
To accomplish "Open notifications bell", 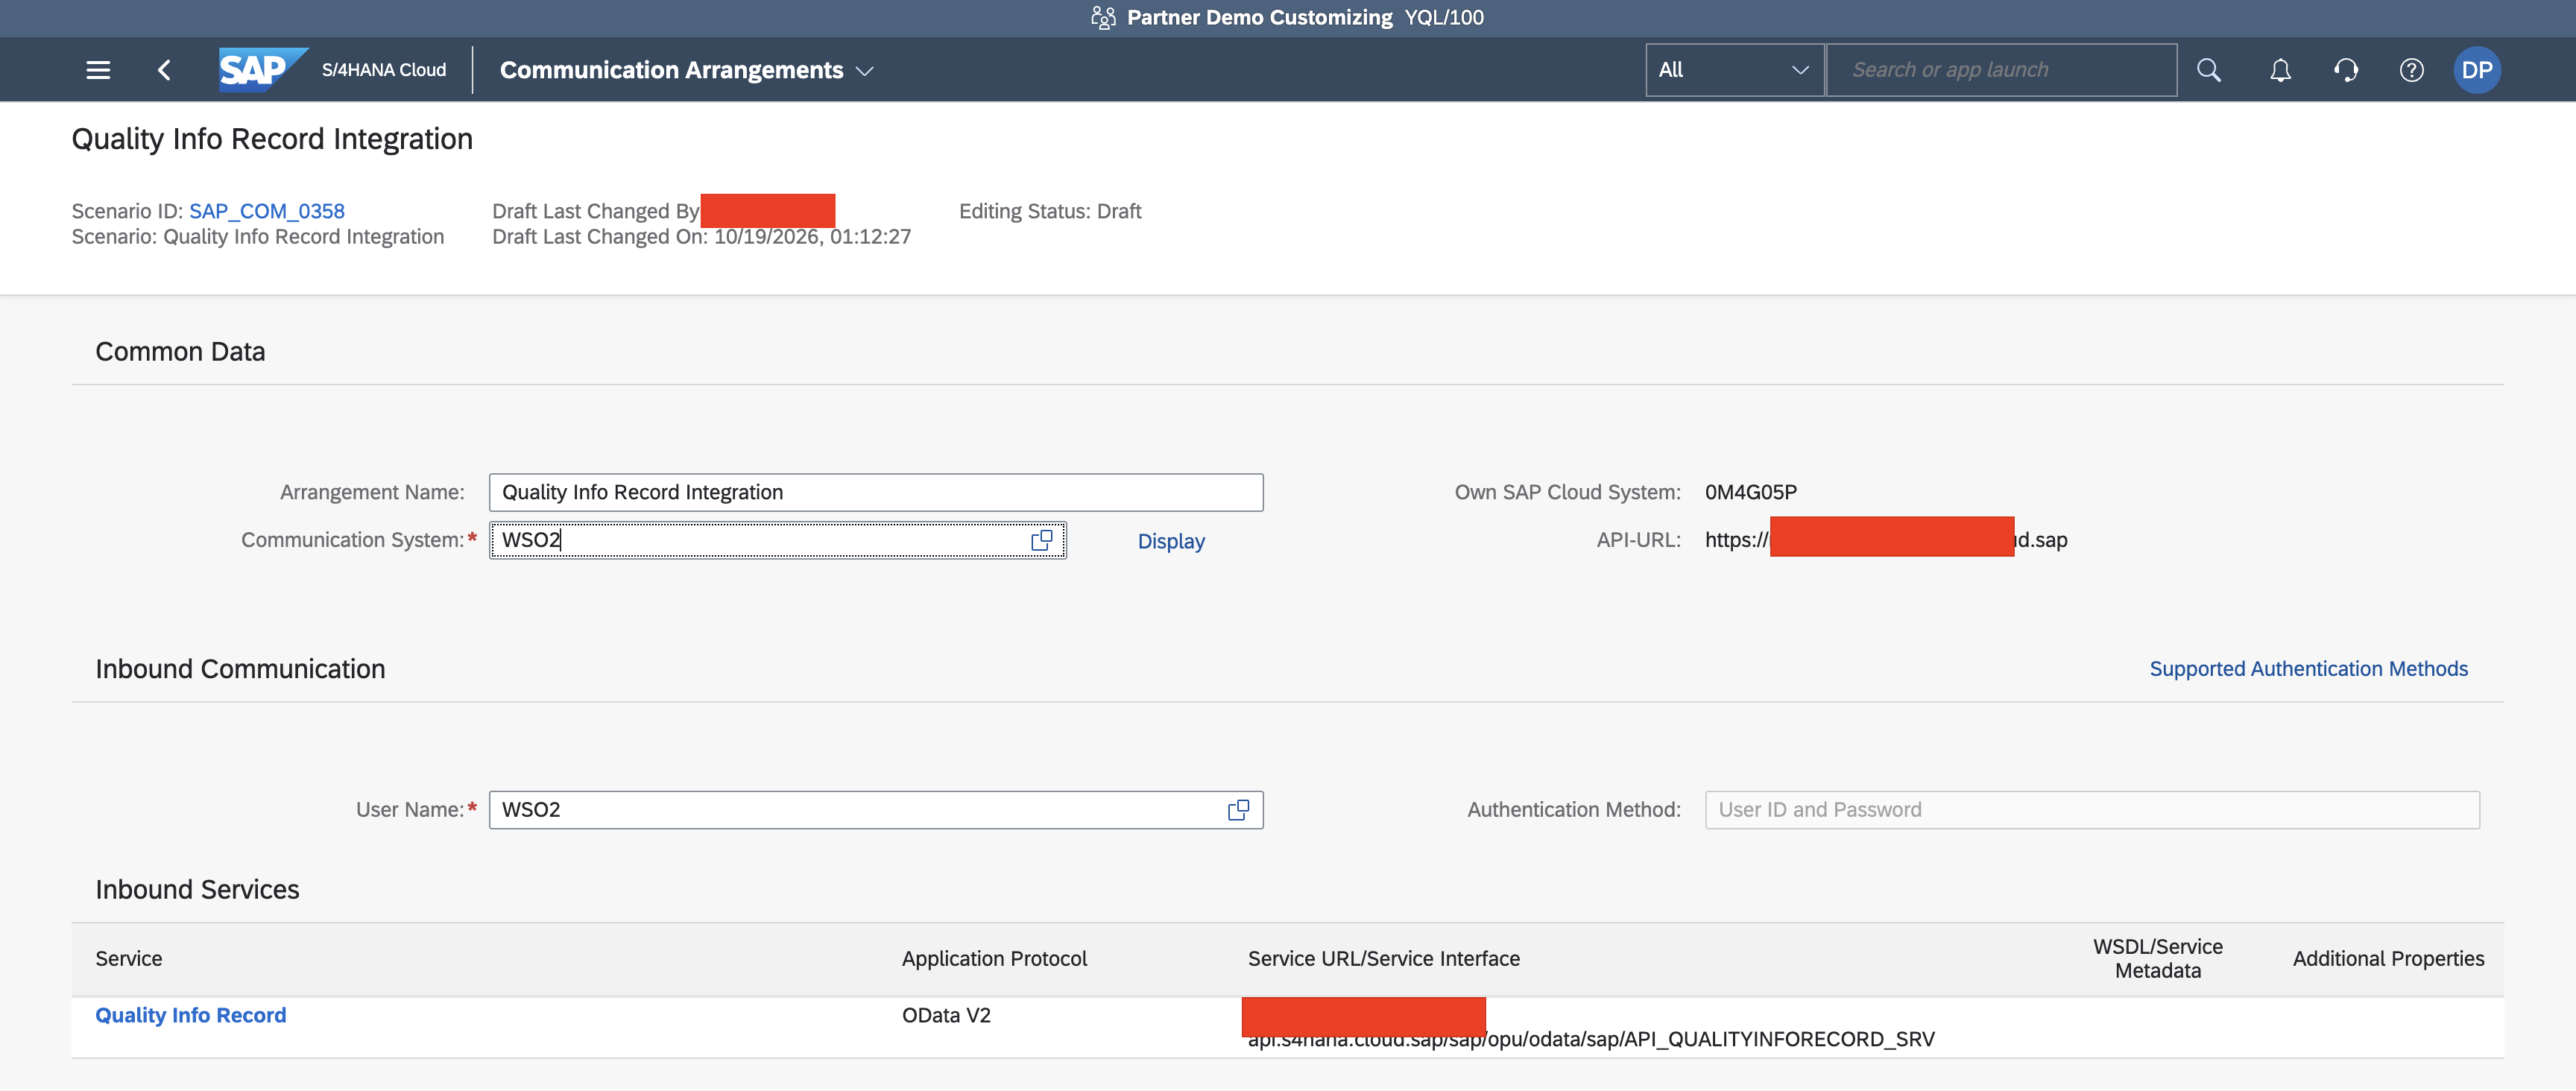I will (x=2280, y=70).
